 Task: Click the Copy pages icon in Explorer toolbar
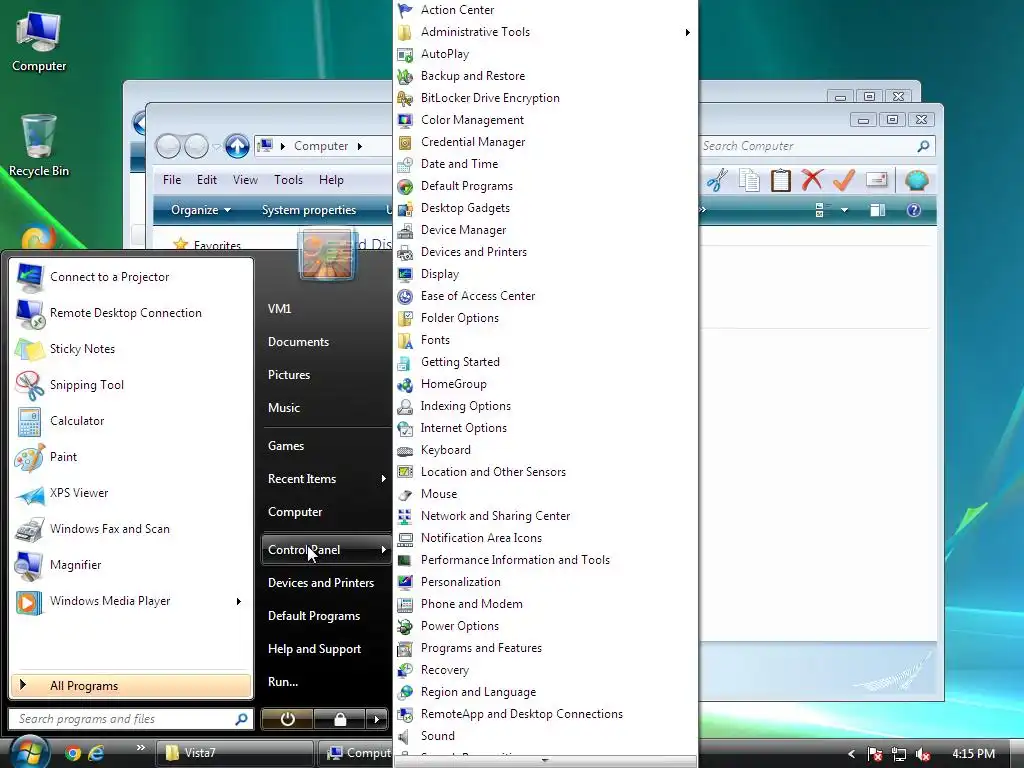click(749, 180)
